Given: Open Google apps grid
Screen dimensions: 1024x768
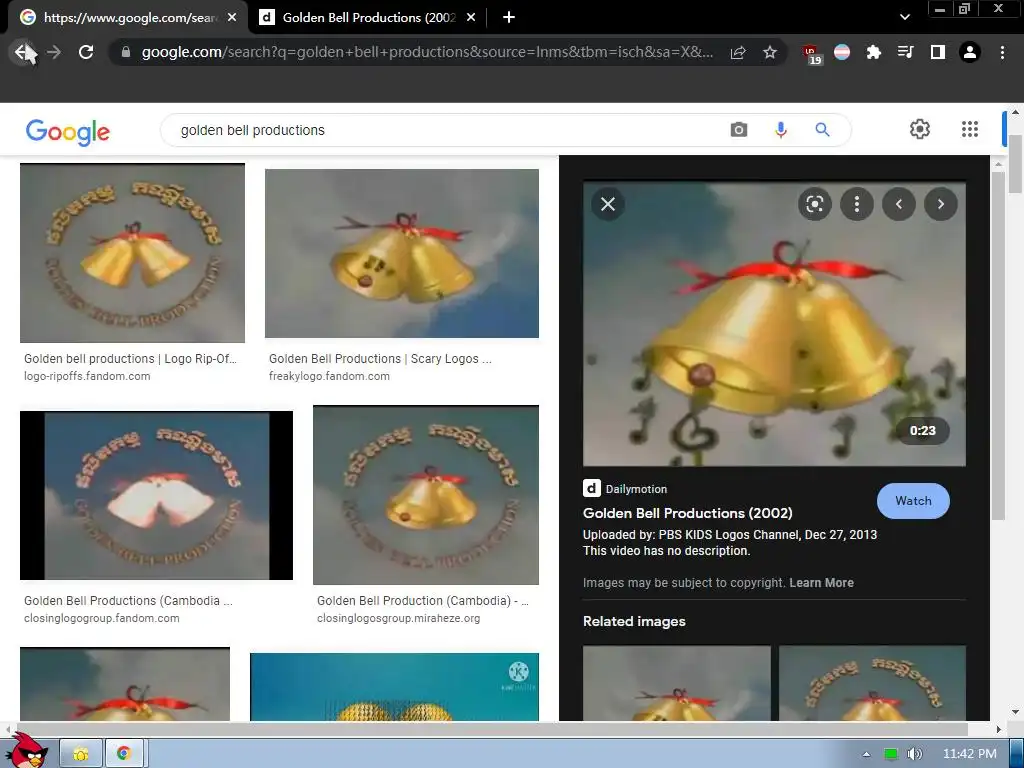Looking at the screenshot, I should [x=970, y=129].
